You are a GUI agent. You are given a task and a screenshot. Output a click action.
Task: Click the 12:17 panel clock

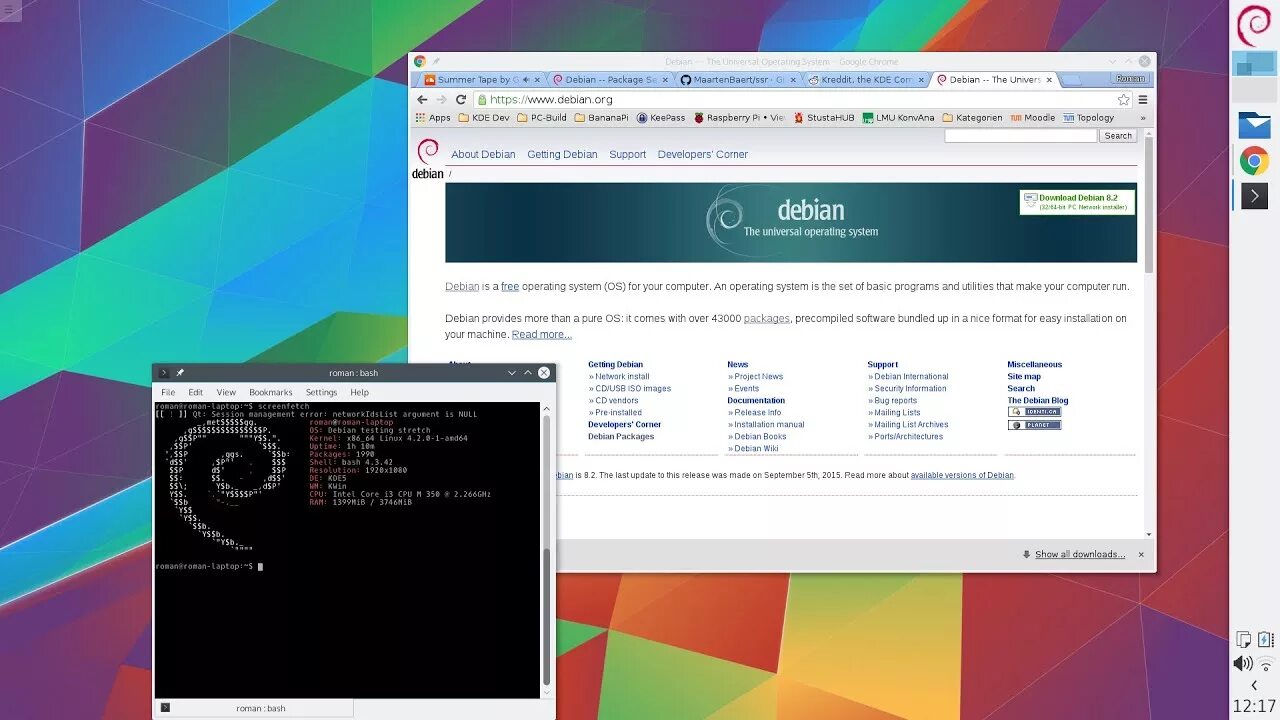pyautogui.click(x=1254, y=706)
